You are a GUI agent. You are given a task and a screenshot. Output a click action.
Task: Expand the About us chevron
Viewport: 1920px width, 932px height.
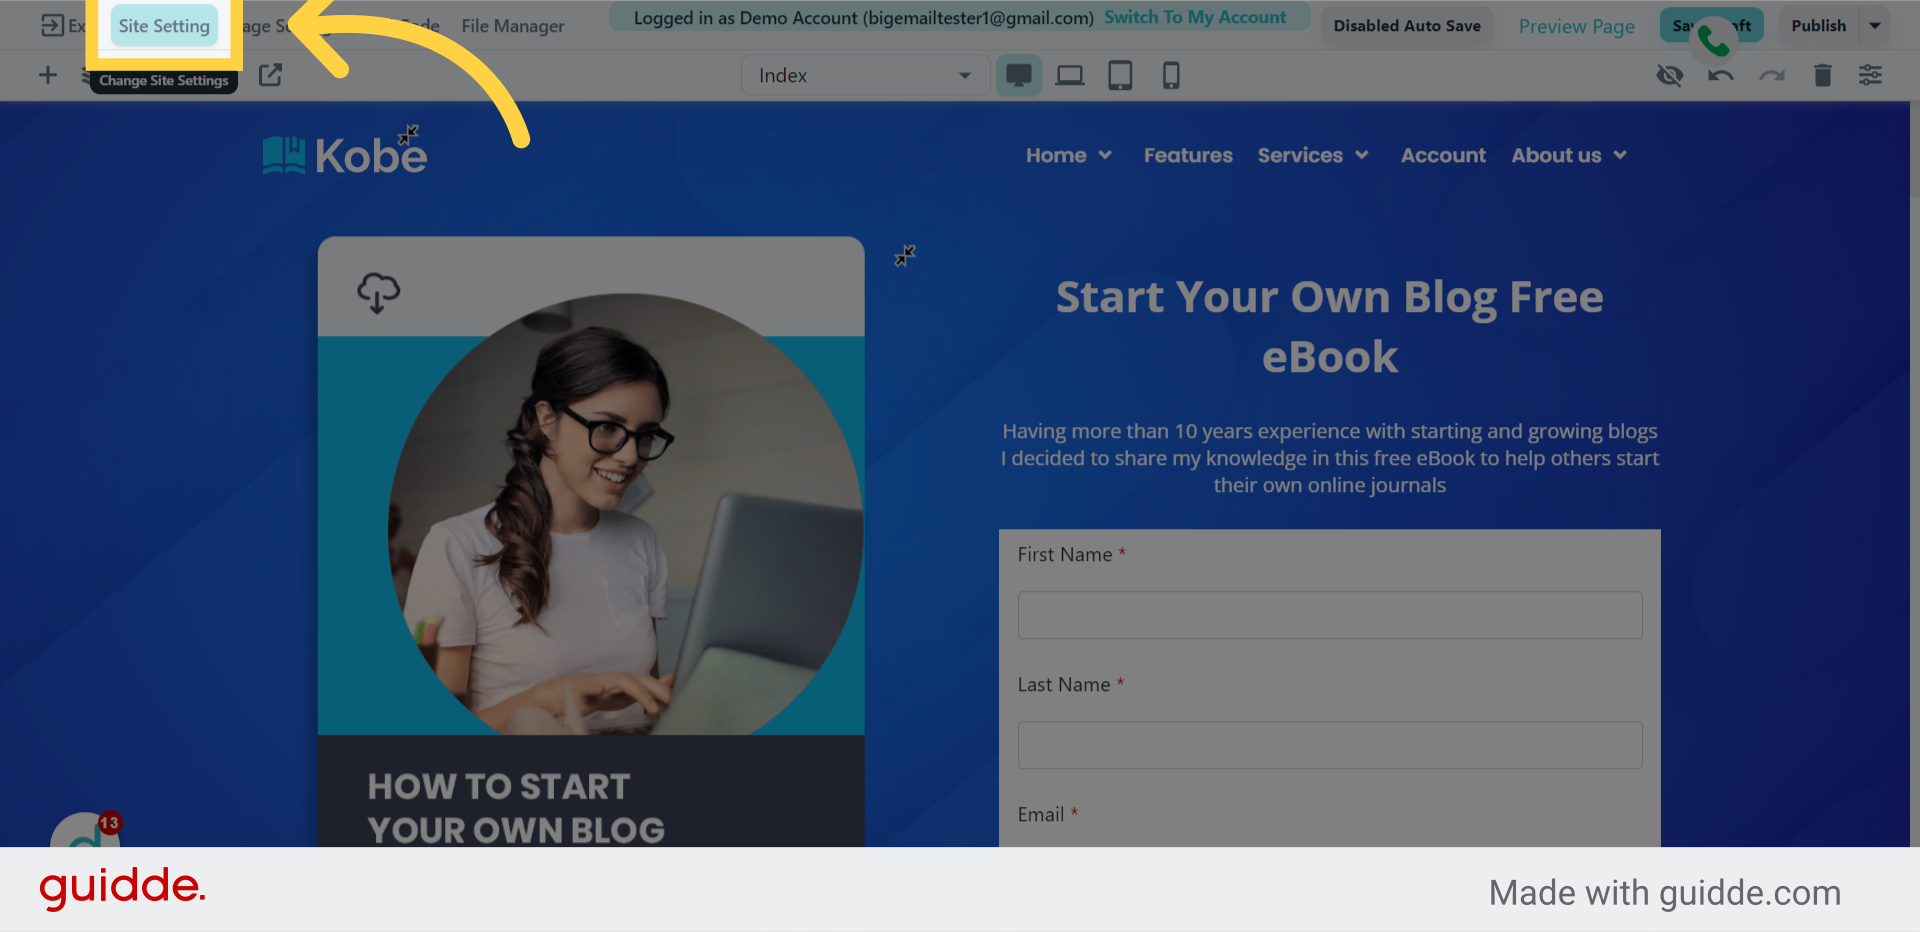coord(1620,155)
